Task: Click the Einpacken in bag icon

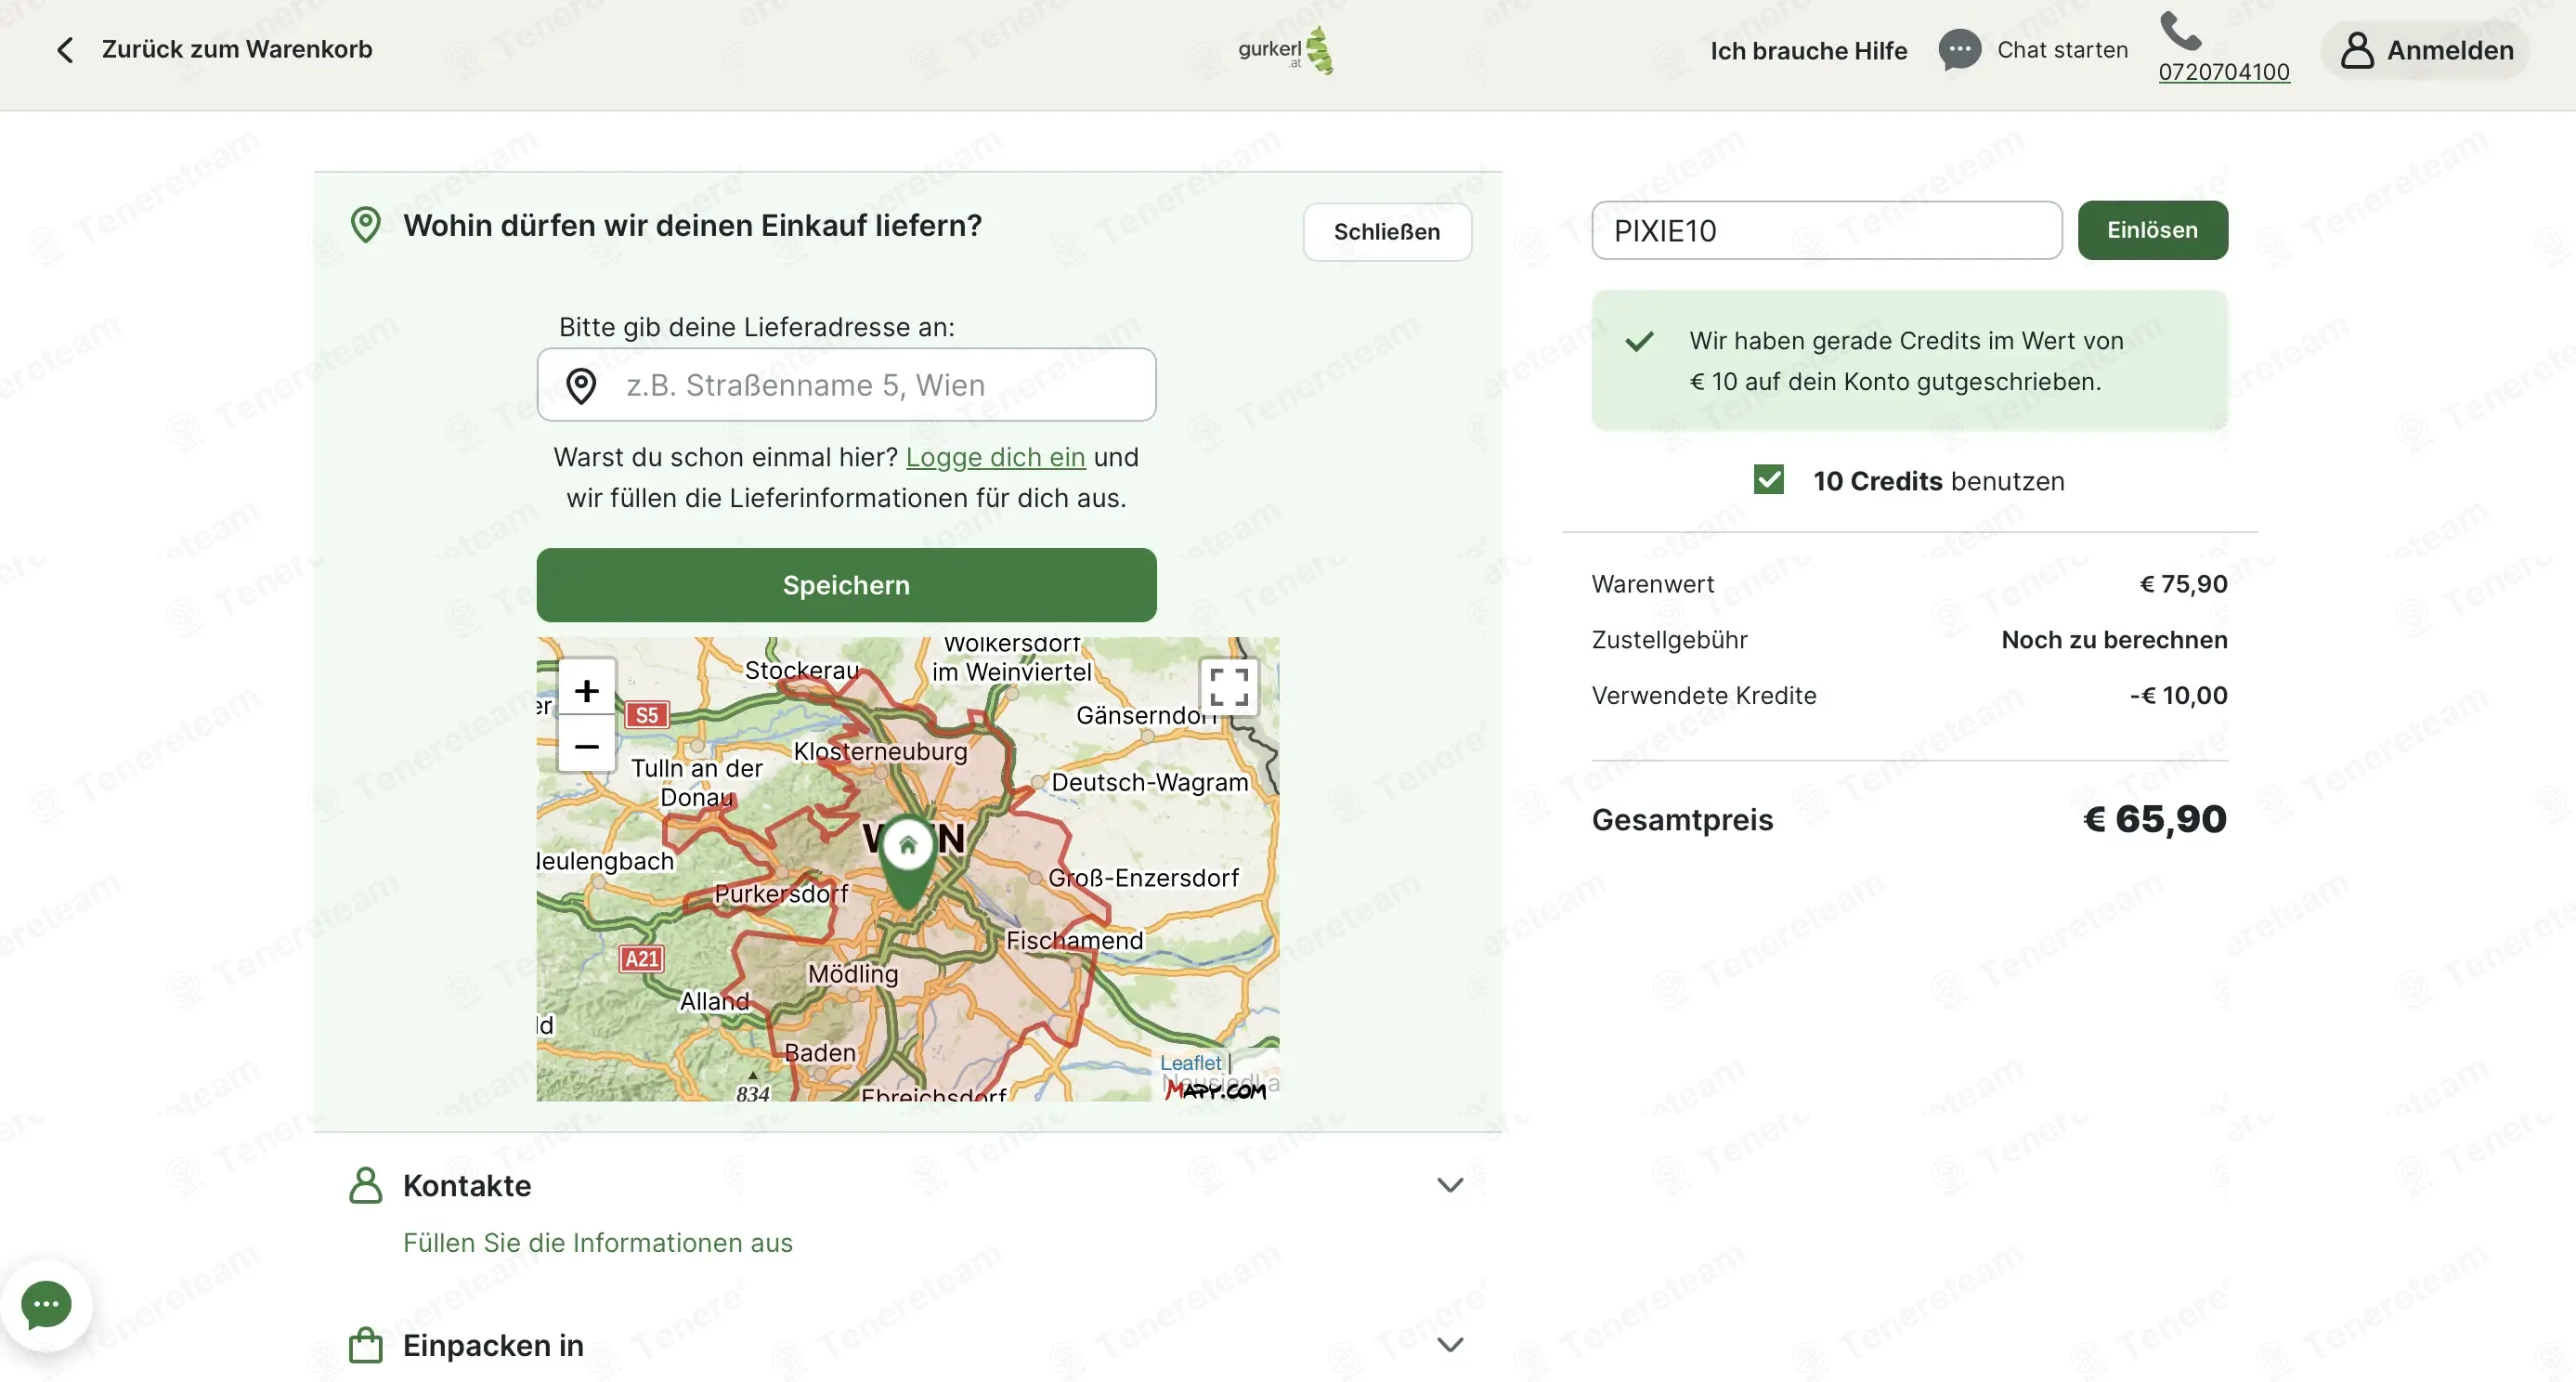Action: [365, 1345]
